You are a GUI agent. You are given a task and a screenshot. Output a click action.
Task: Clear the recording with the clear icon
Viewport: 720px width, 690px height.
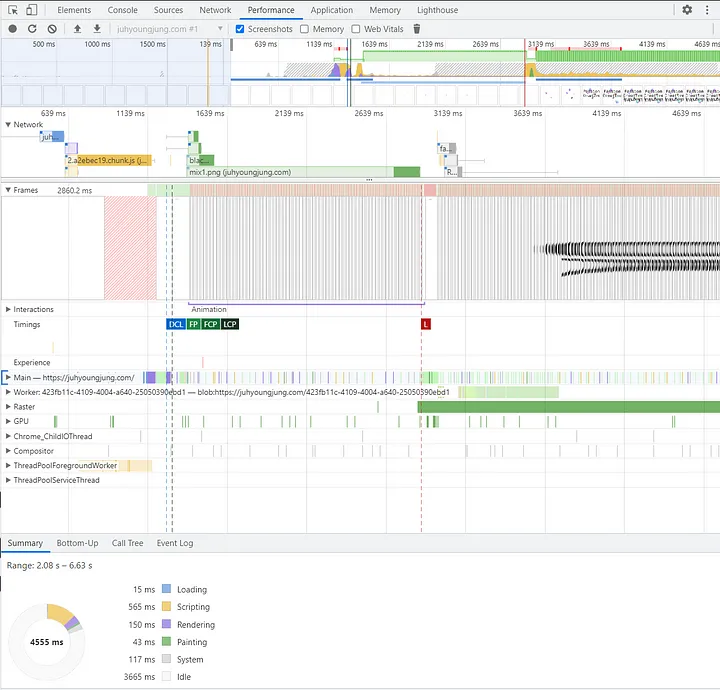52,29
